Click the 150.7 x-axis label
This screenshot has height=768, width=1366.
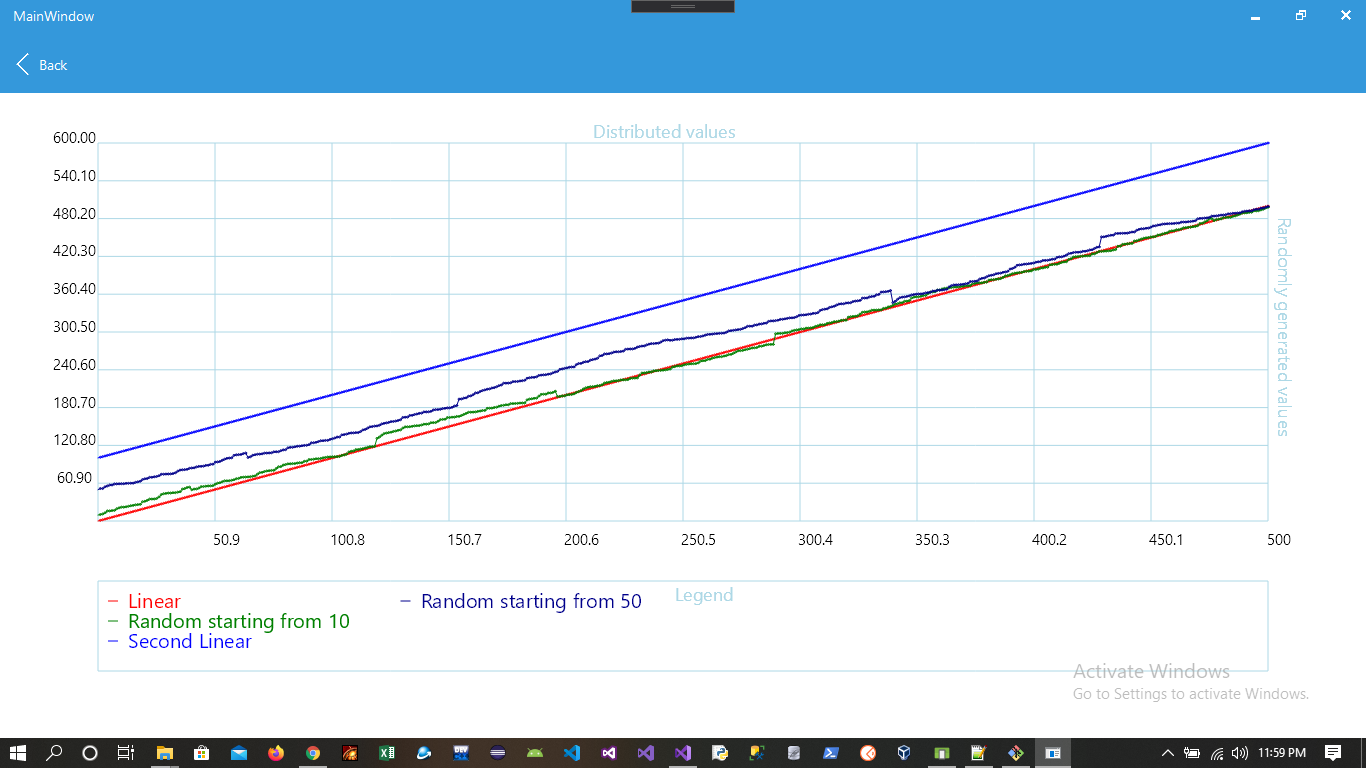click(x=465, y=540)
